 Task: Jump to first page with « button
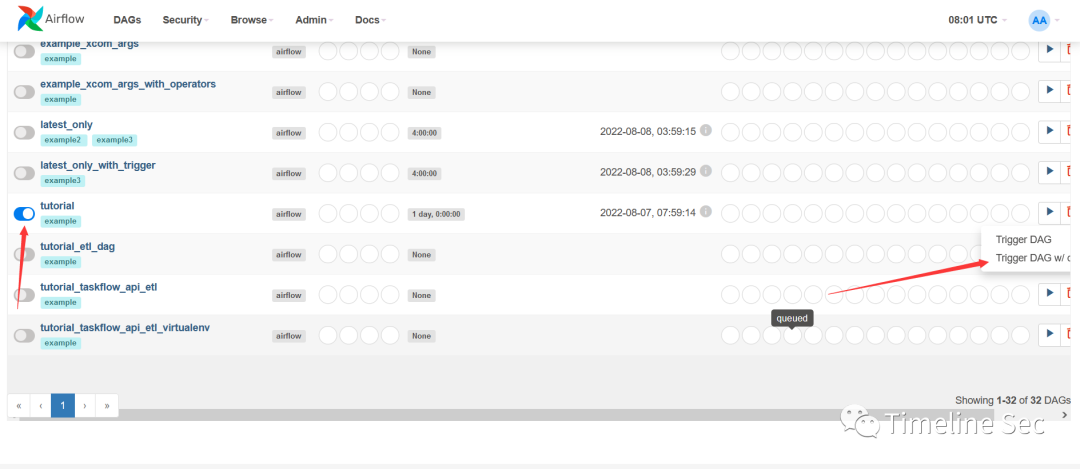[x=19, y=406]
